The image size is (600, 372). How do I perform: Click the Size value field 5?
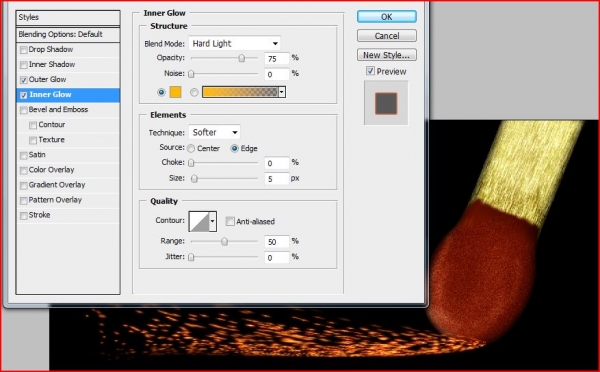point(277,179)
